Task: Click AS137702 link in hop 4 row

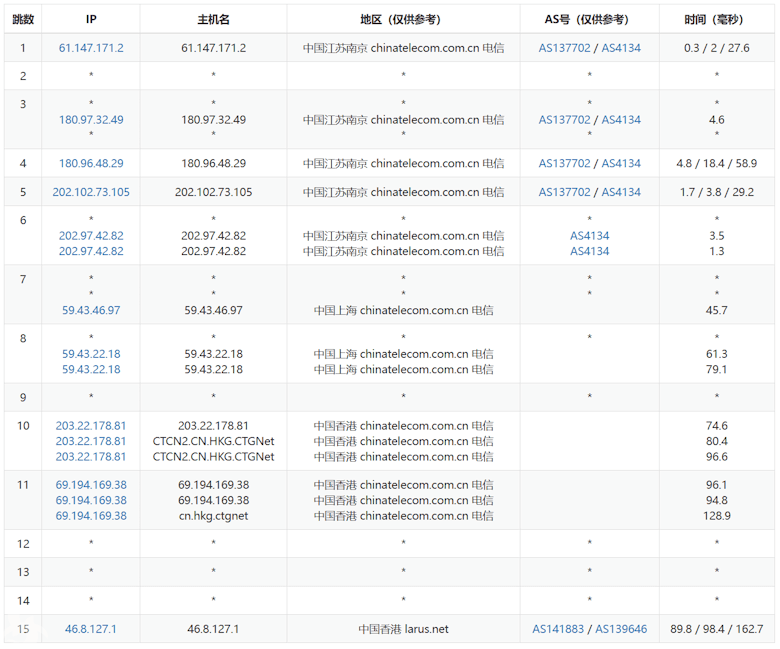Action: click(565, 163)
